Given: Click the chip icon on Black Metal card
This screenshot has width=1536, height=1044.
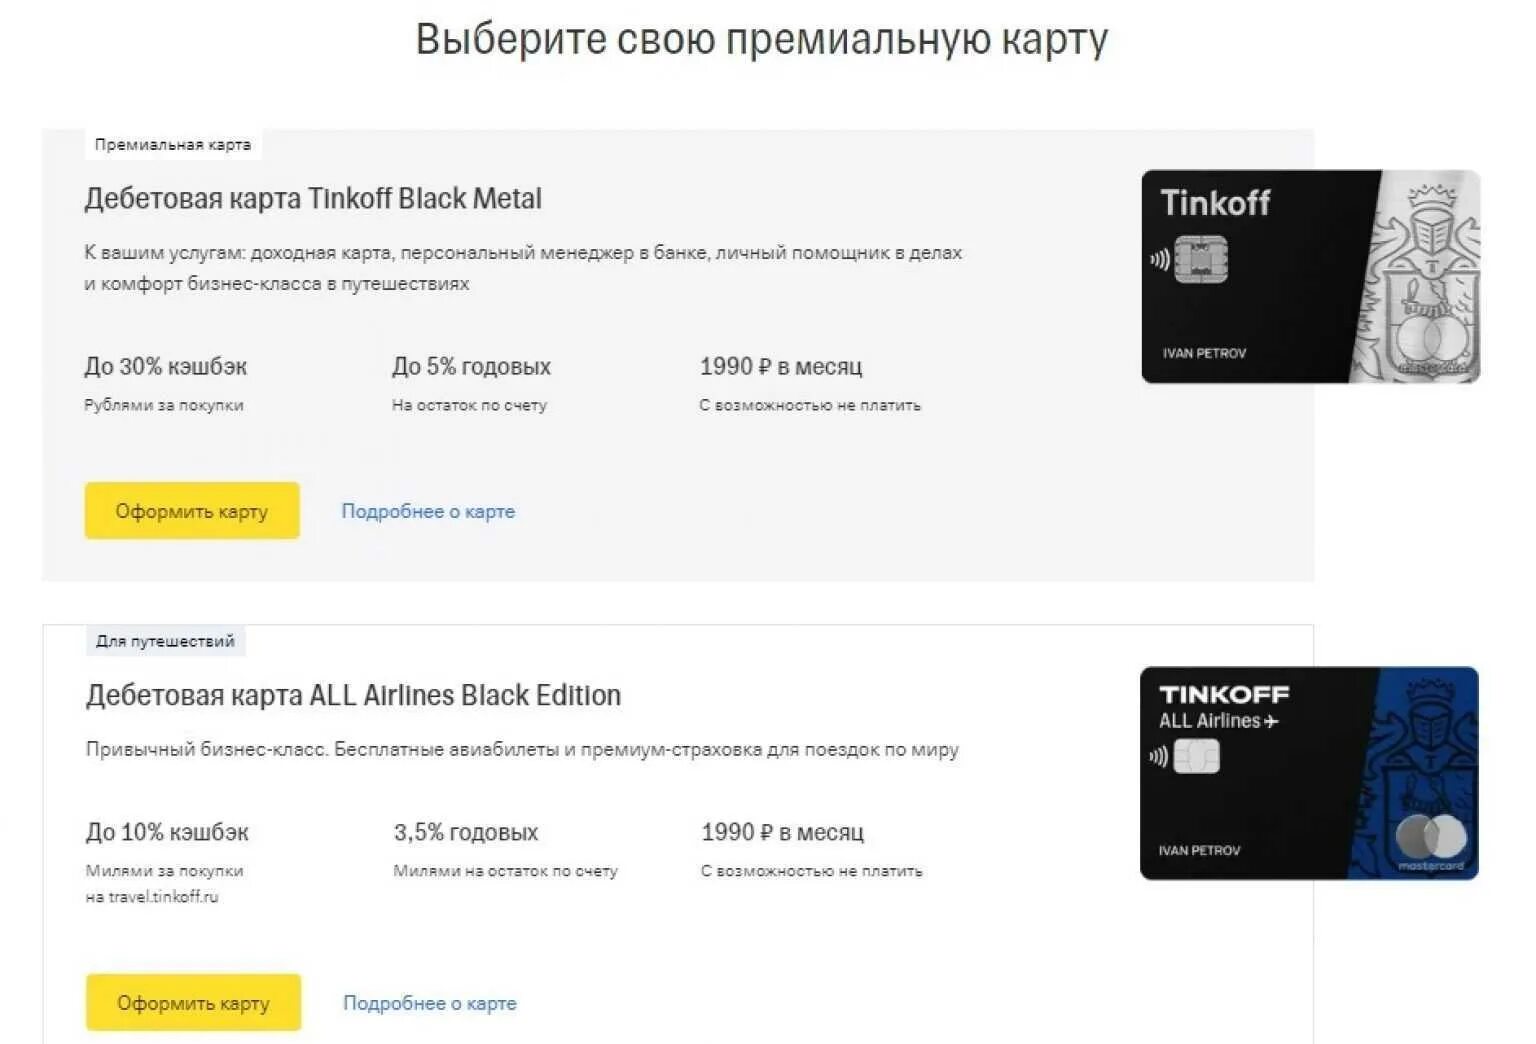Looking at the screenshot, I should pos(1200,260).
